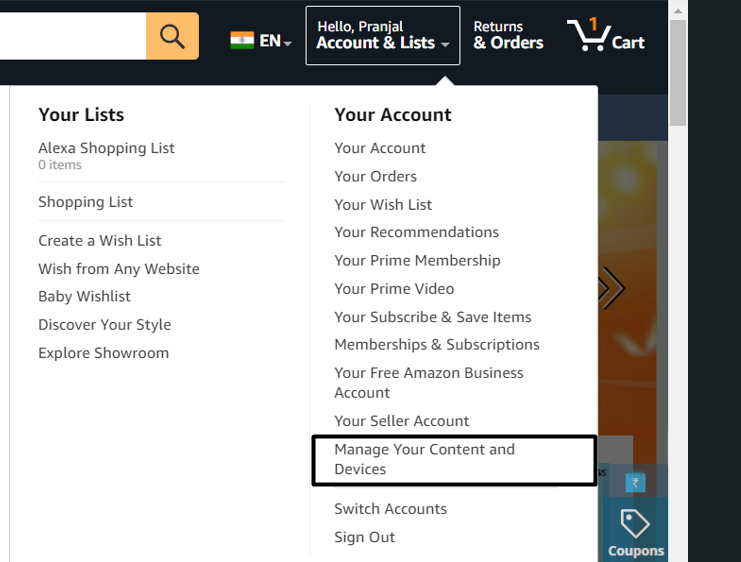The image size is (741, 562).
Task: Select Memberships & Subscriptions
Action: pos(436,344)
